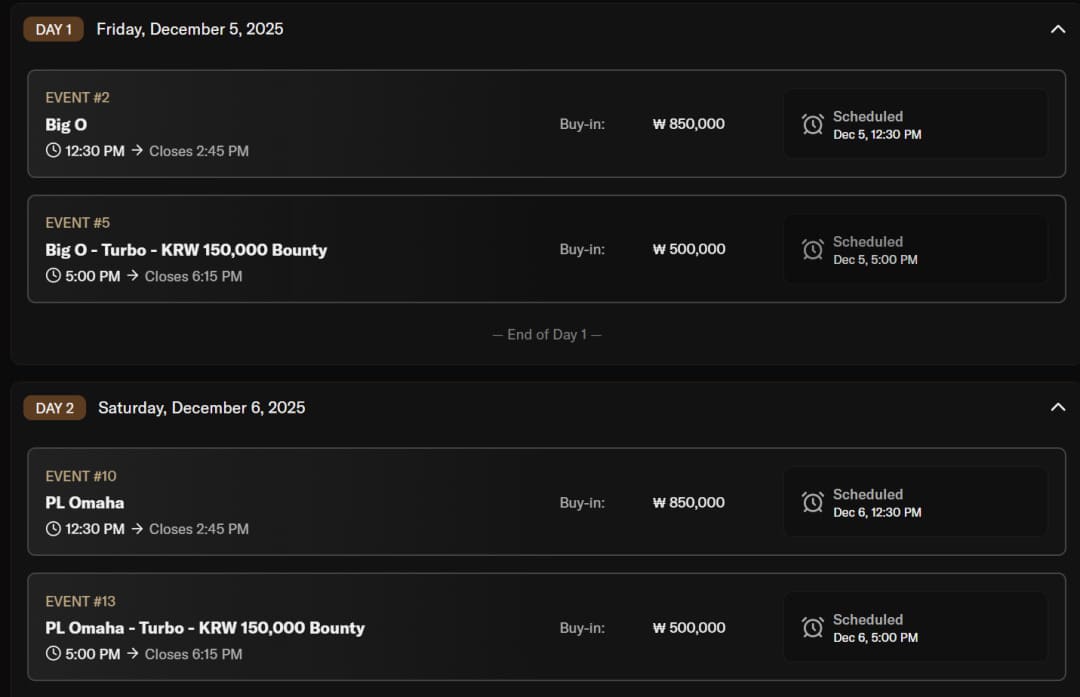This screenshot has width=1080, height=697.
Task: Collapse the Day 2 Saturday section chevron
Action: [1058, 407]
